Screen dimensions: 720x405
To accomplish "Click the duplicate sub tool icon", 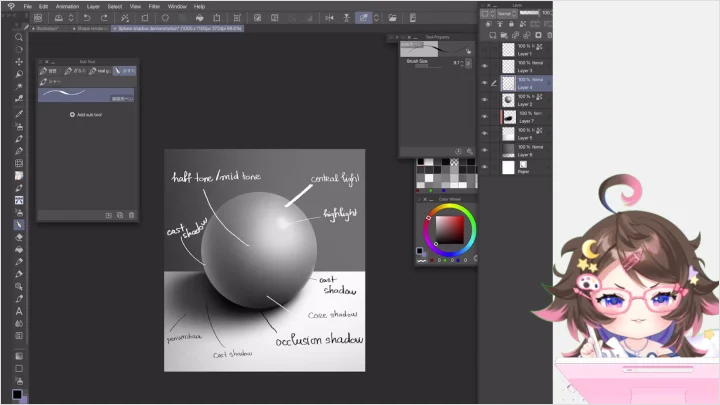I will 120,215.
